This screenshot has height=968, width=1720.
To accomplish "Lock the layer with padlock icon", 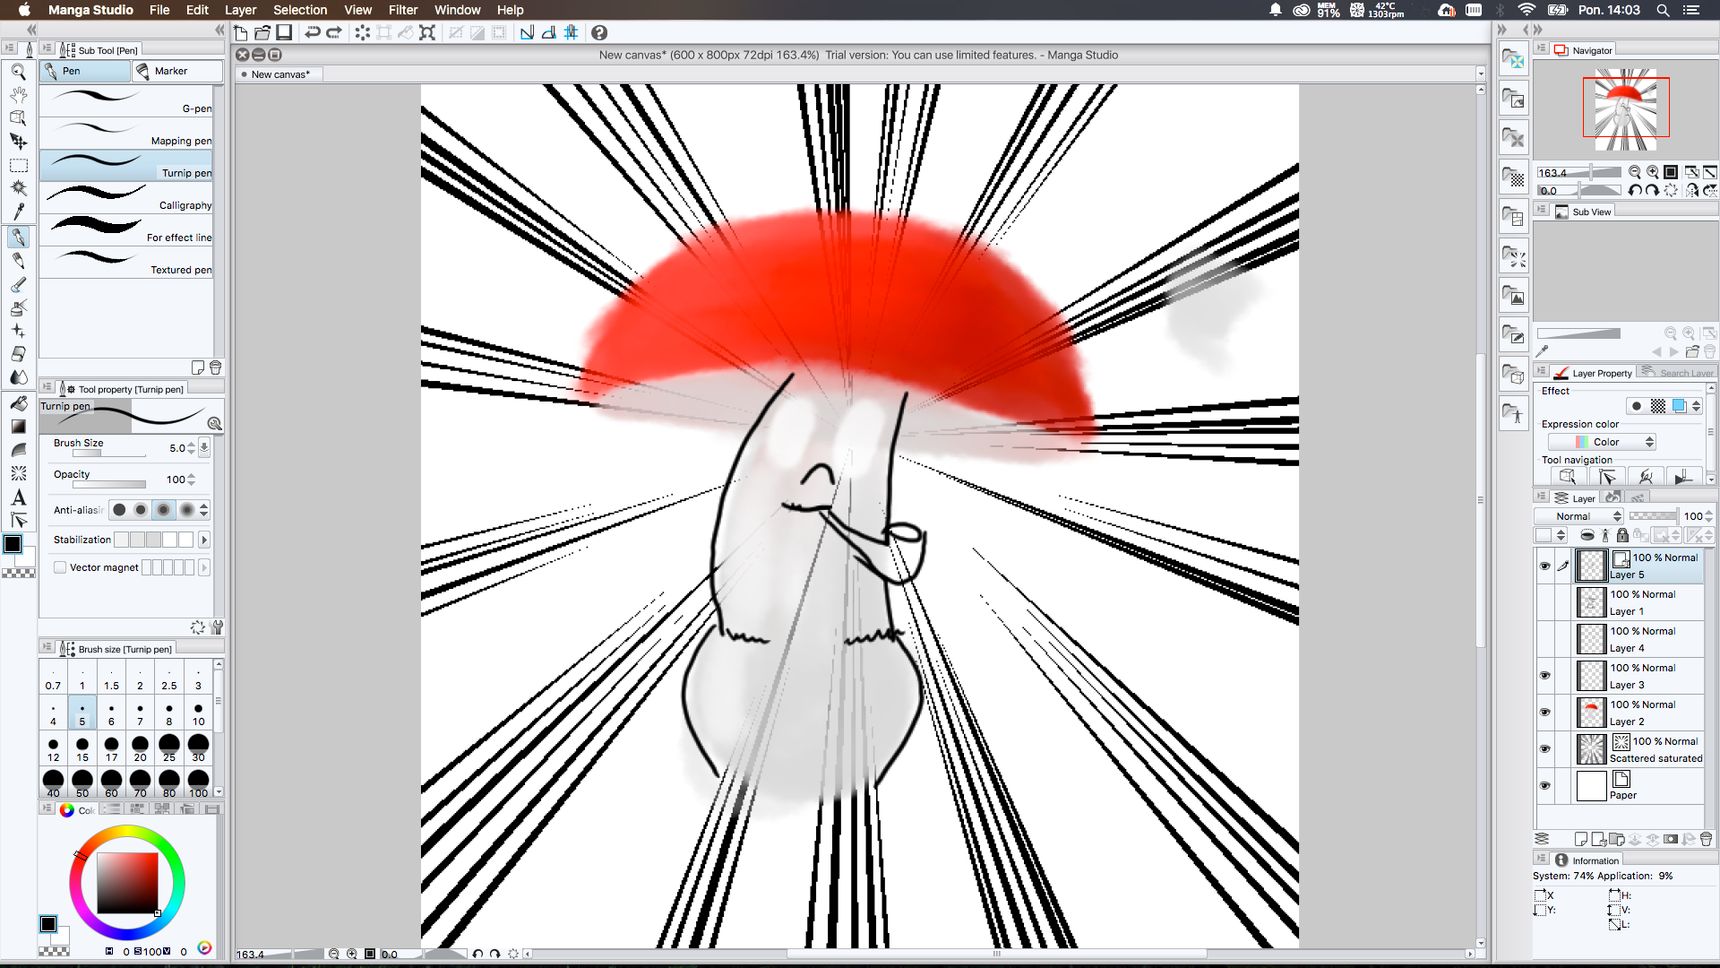I will coord(1622,536).
